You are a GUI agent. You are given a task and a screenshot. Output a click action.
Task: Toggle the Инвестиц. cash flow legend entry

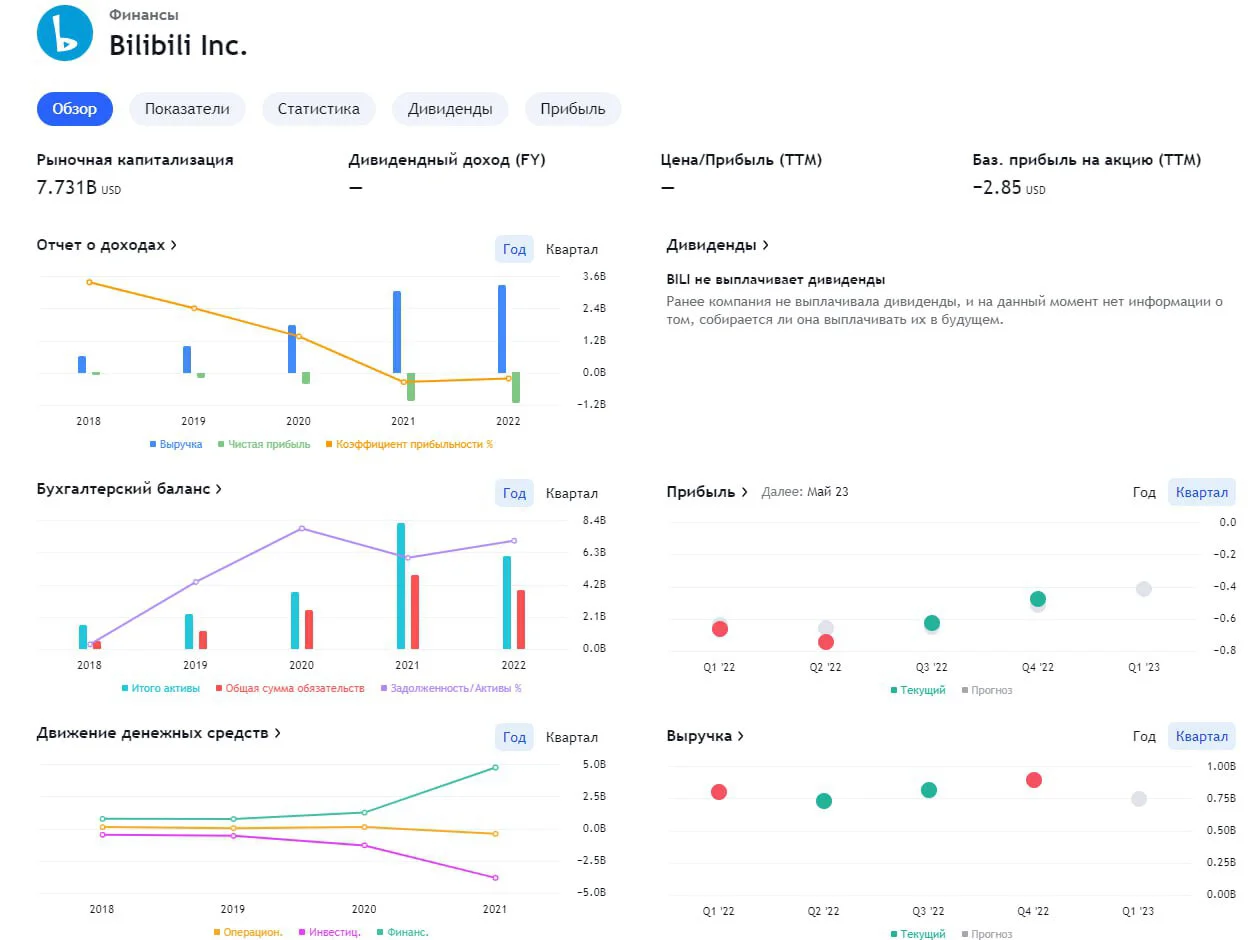pos(329,932)
